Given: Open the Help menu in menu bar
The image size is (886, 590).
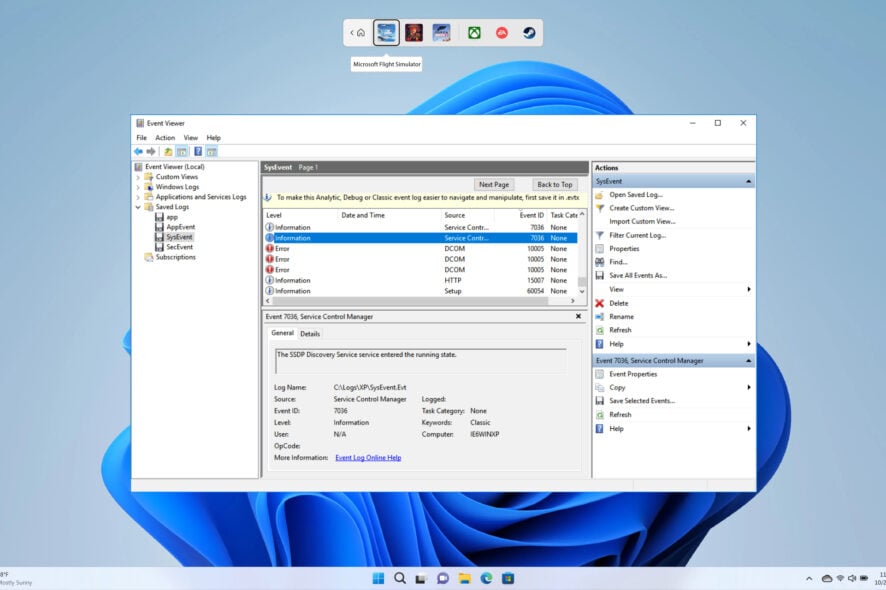Looking at the screenshot, I should click(x=214, y=138).
